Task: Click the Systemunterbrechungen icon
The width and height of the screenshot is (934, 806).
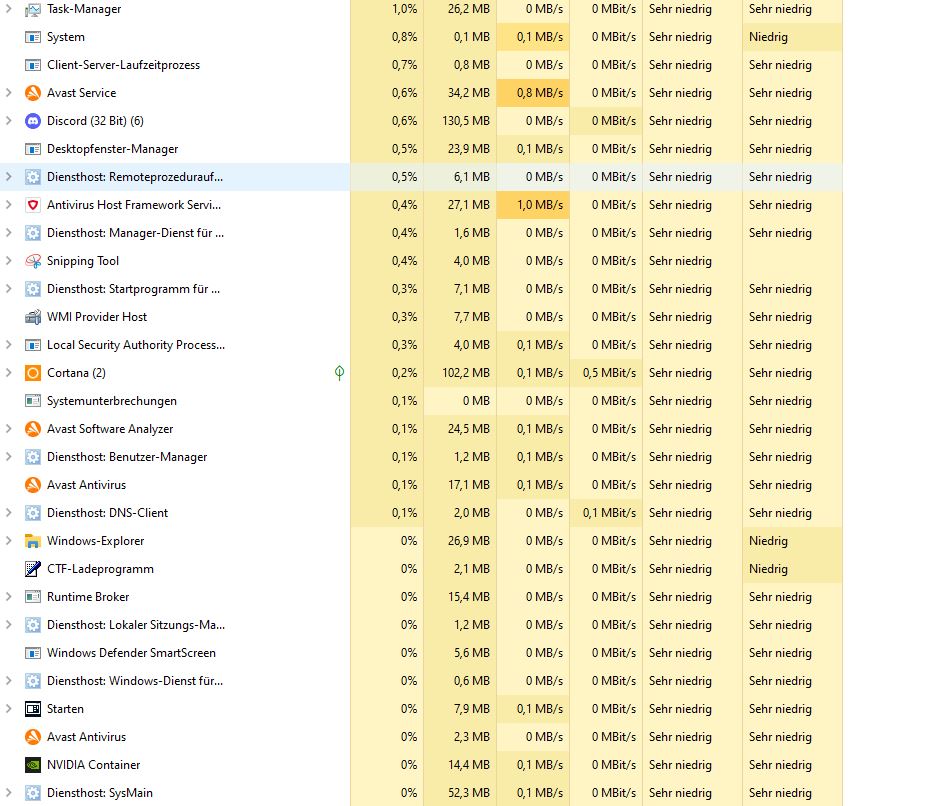Action: 33,401
